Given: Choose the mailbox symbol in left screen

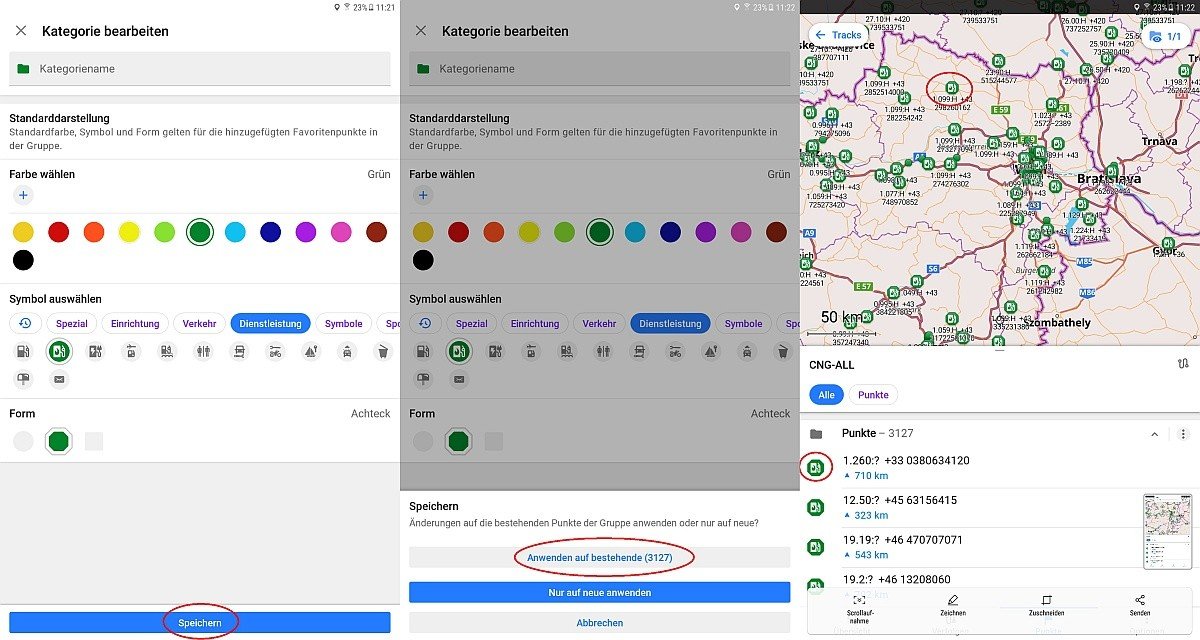Looking at the screenshot, I should click(x=23, y=379).
